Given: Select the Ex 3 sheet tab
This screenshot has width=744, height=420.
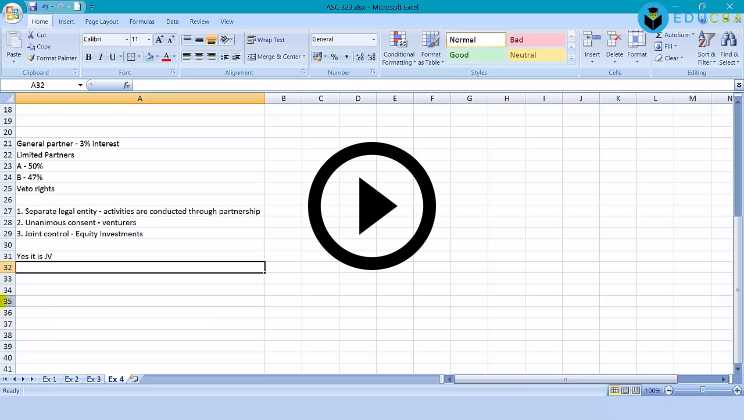Looking at the screenshot, I should click(x=93, y=379).
